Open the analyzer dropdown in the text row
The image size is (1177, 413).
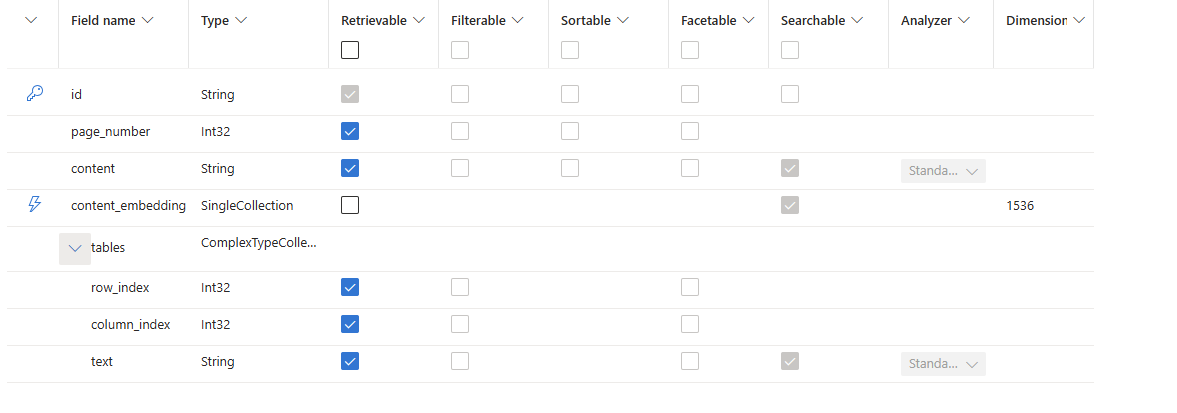[x=943, y=364]
